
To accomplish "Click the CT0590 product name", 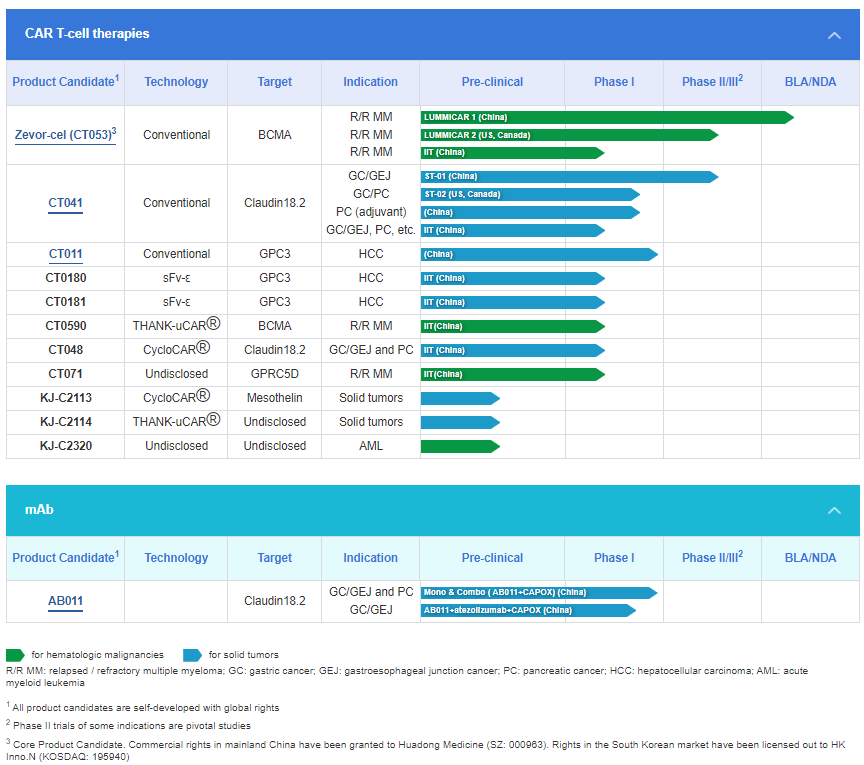I will 66,326.
